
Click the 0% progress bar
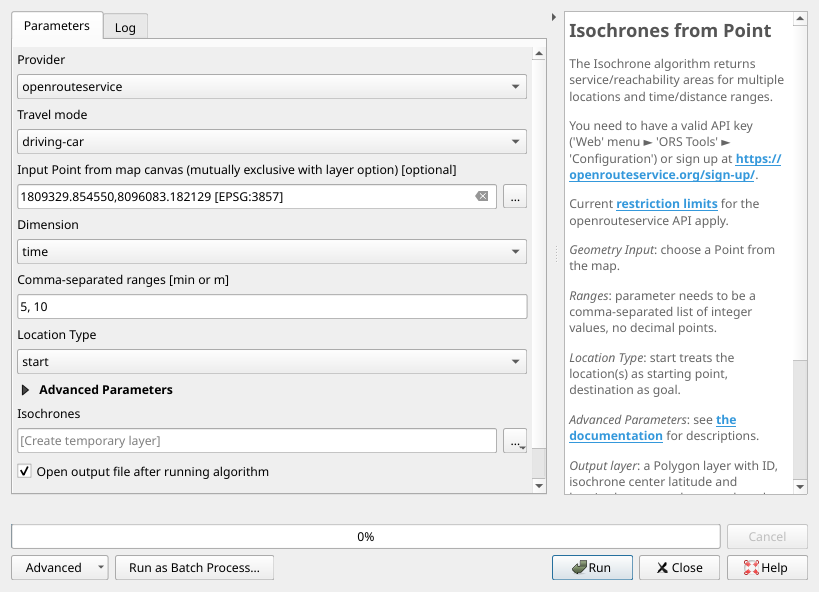(365, 537)
